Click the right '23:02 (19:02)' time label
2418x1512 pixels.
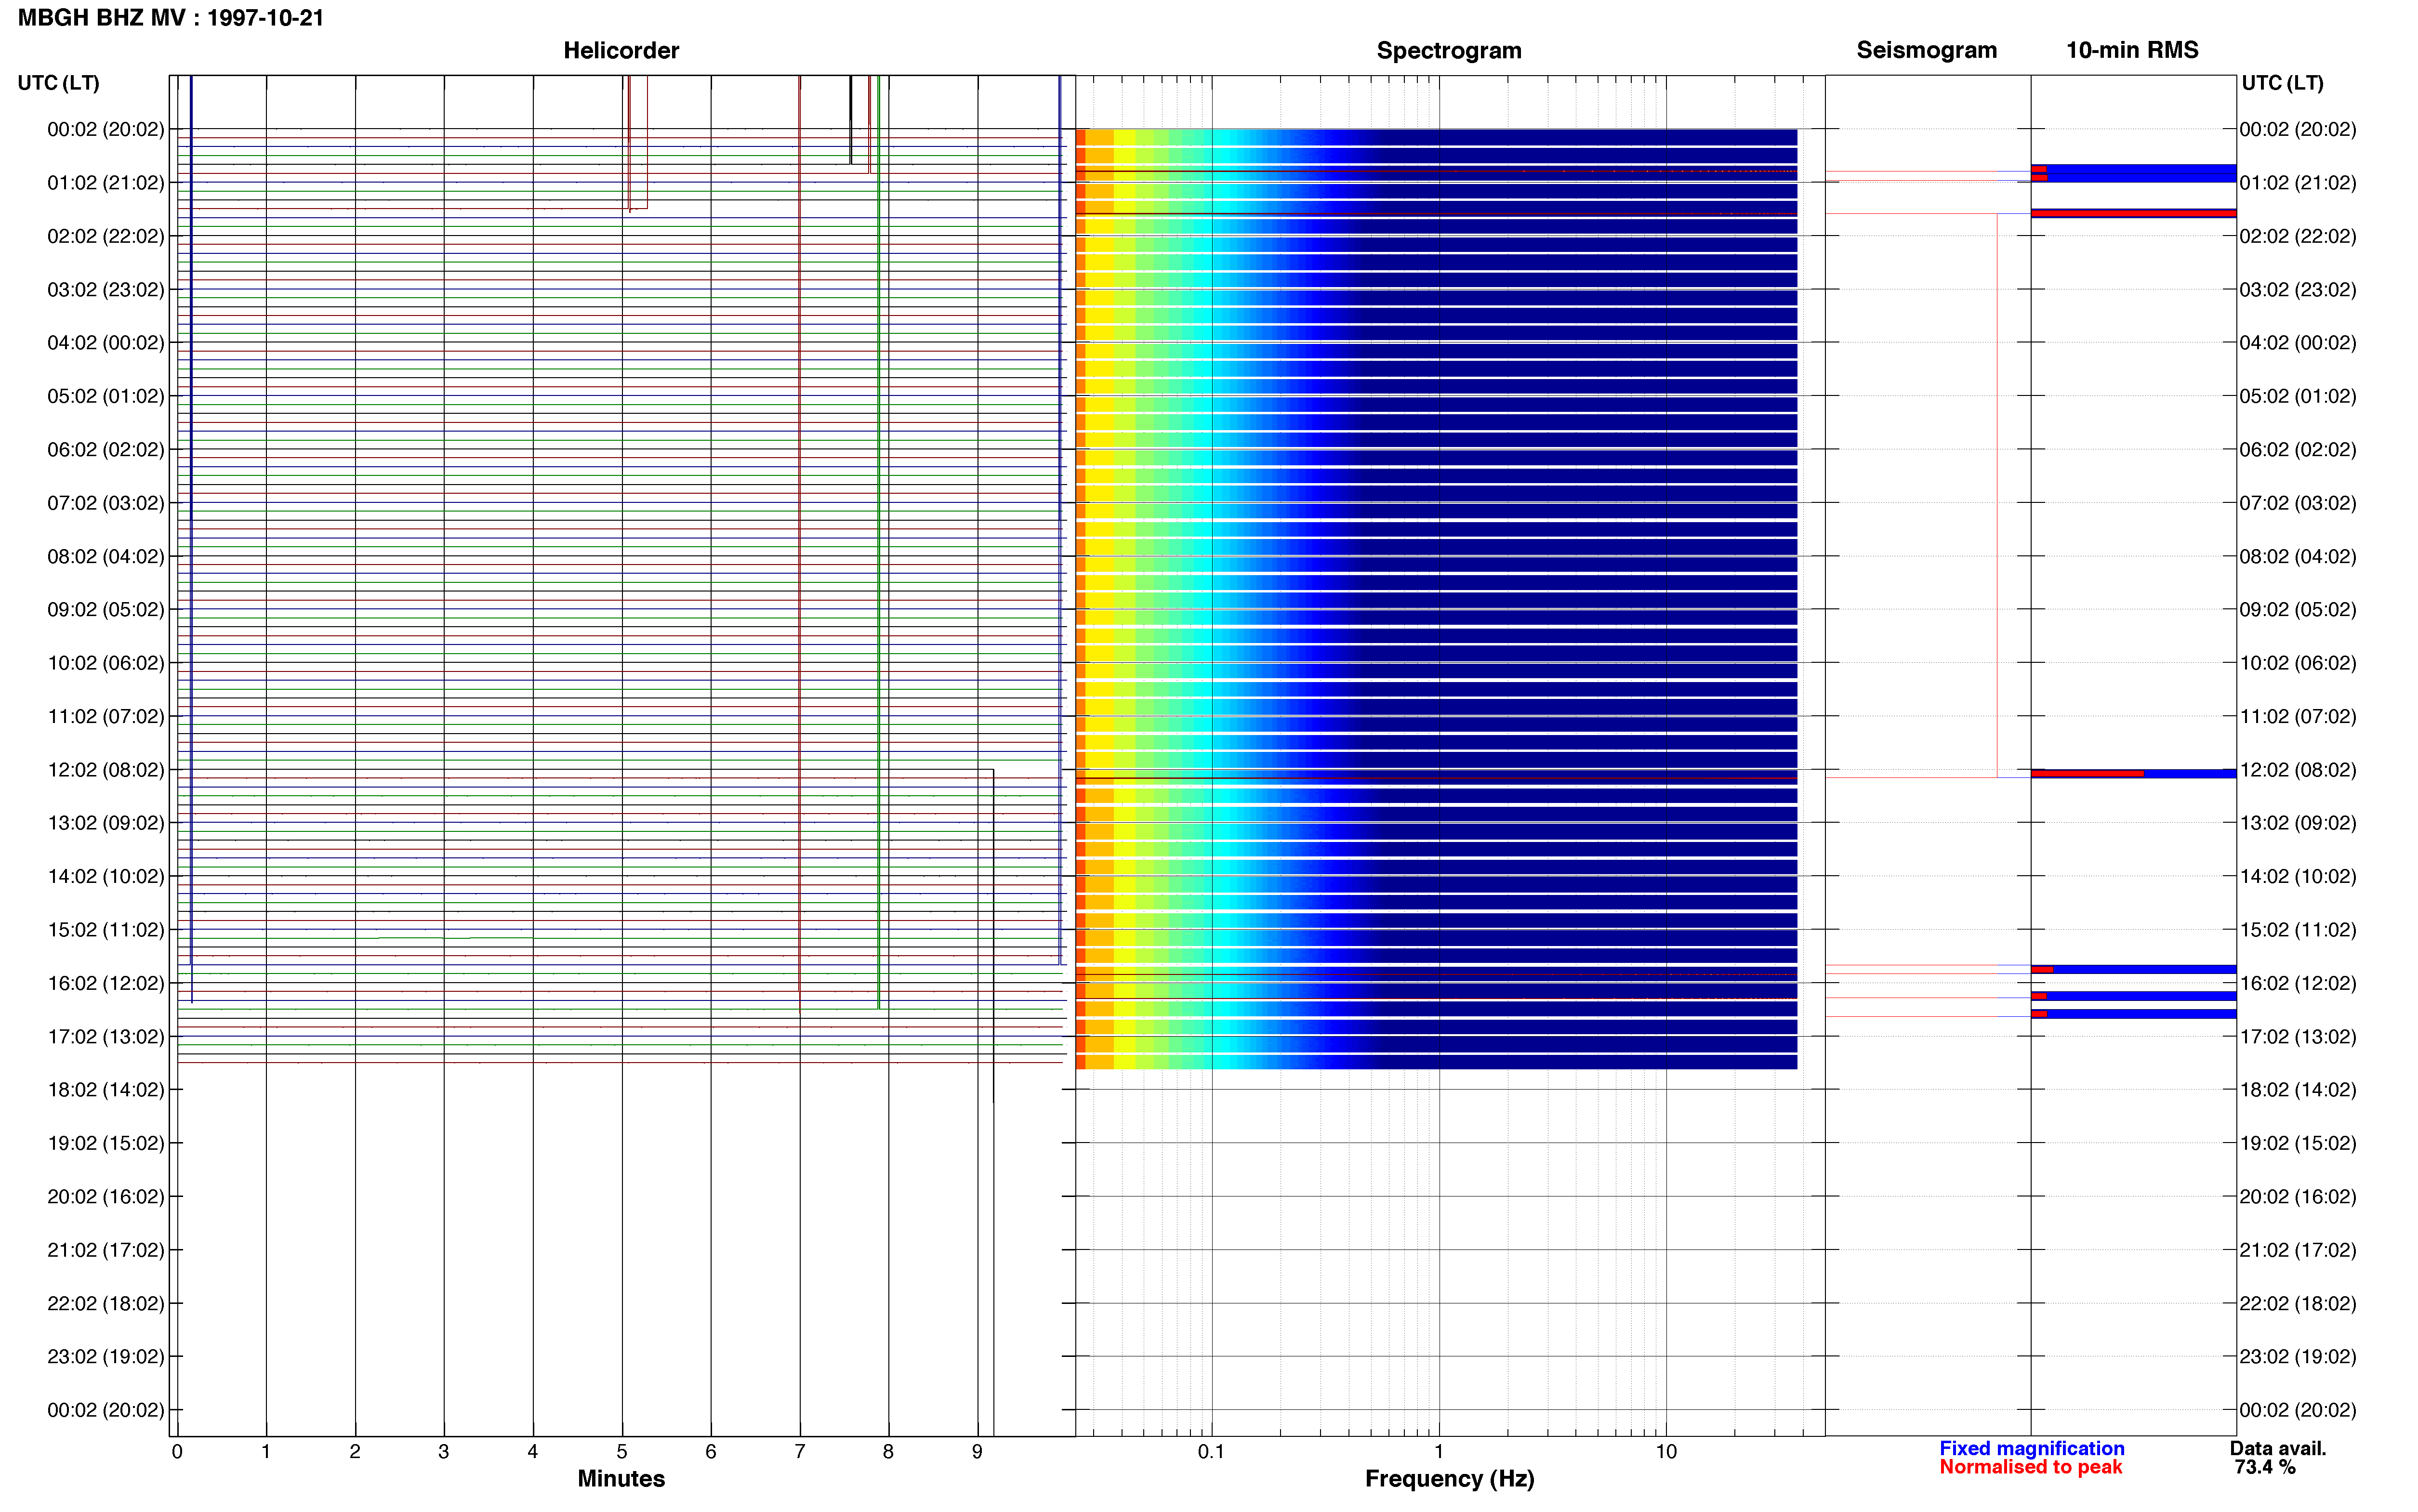pos(2298,1357)
